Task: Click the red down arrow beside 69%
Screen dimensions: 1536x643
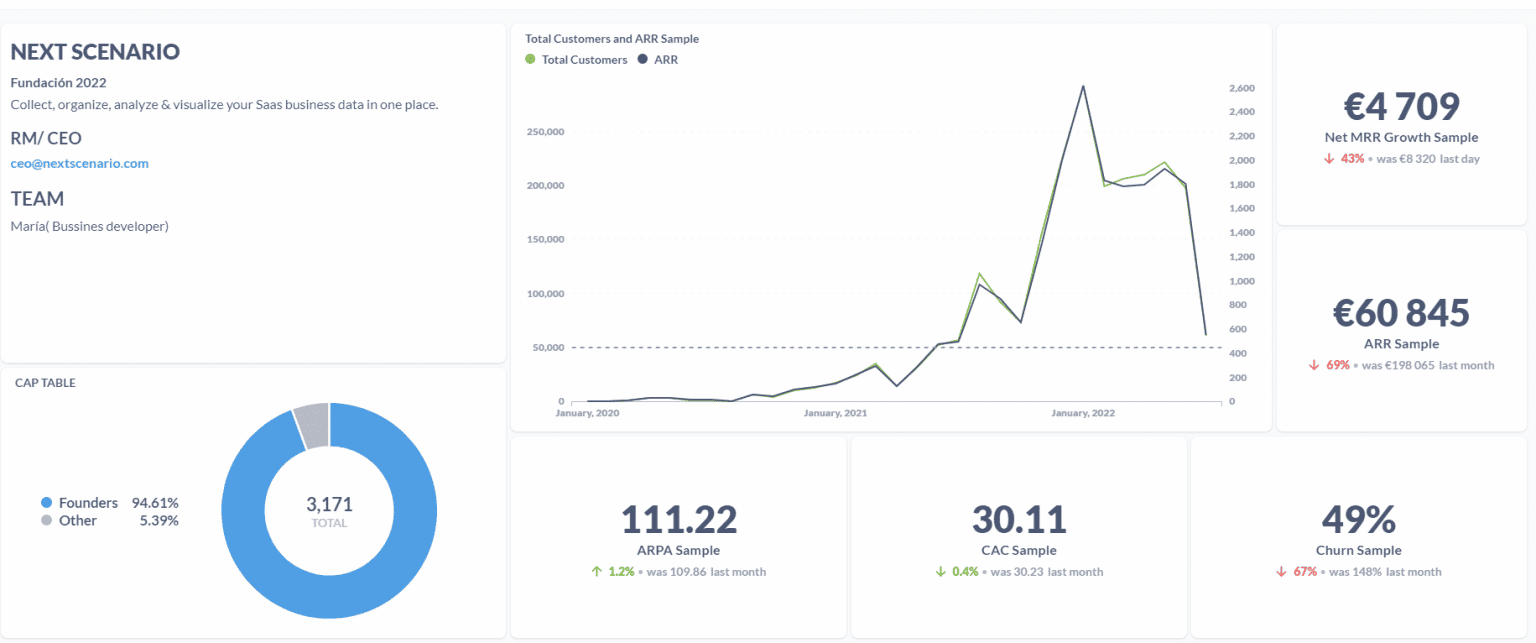Action: tap(1314, 366)
